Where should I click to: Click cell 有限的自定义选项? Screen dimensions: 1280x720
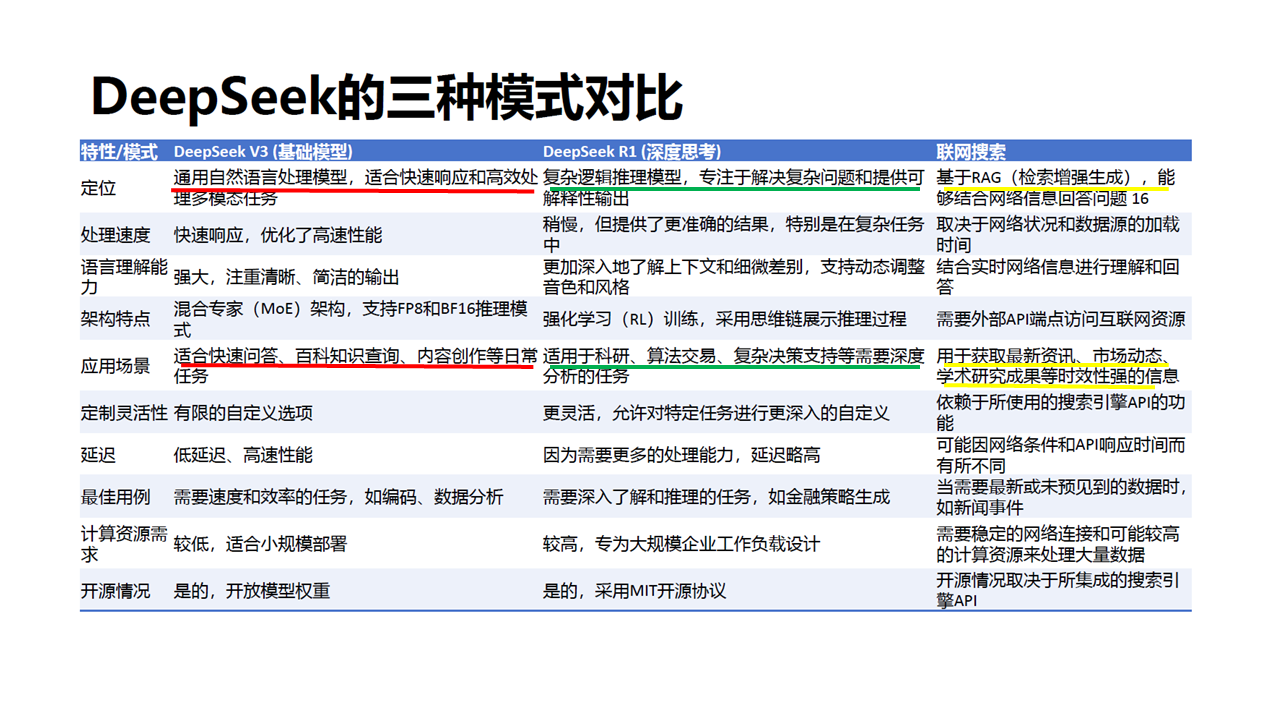[x=243, y=413]
